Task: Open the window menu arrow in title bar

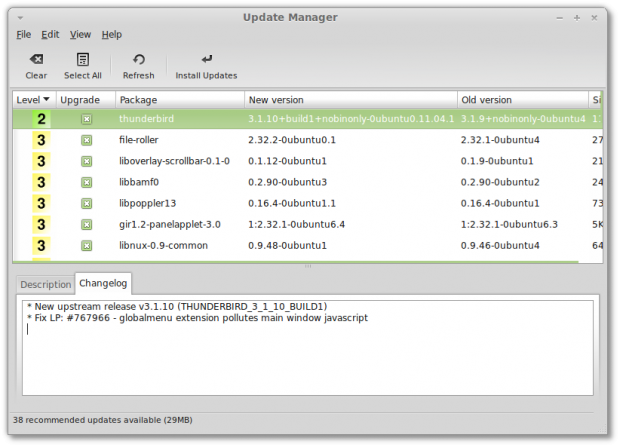Action: point(20,18)
